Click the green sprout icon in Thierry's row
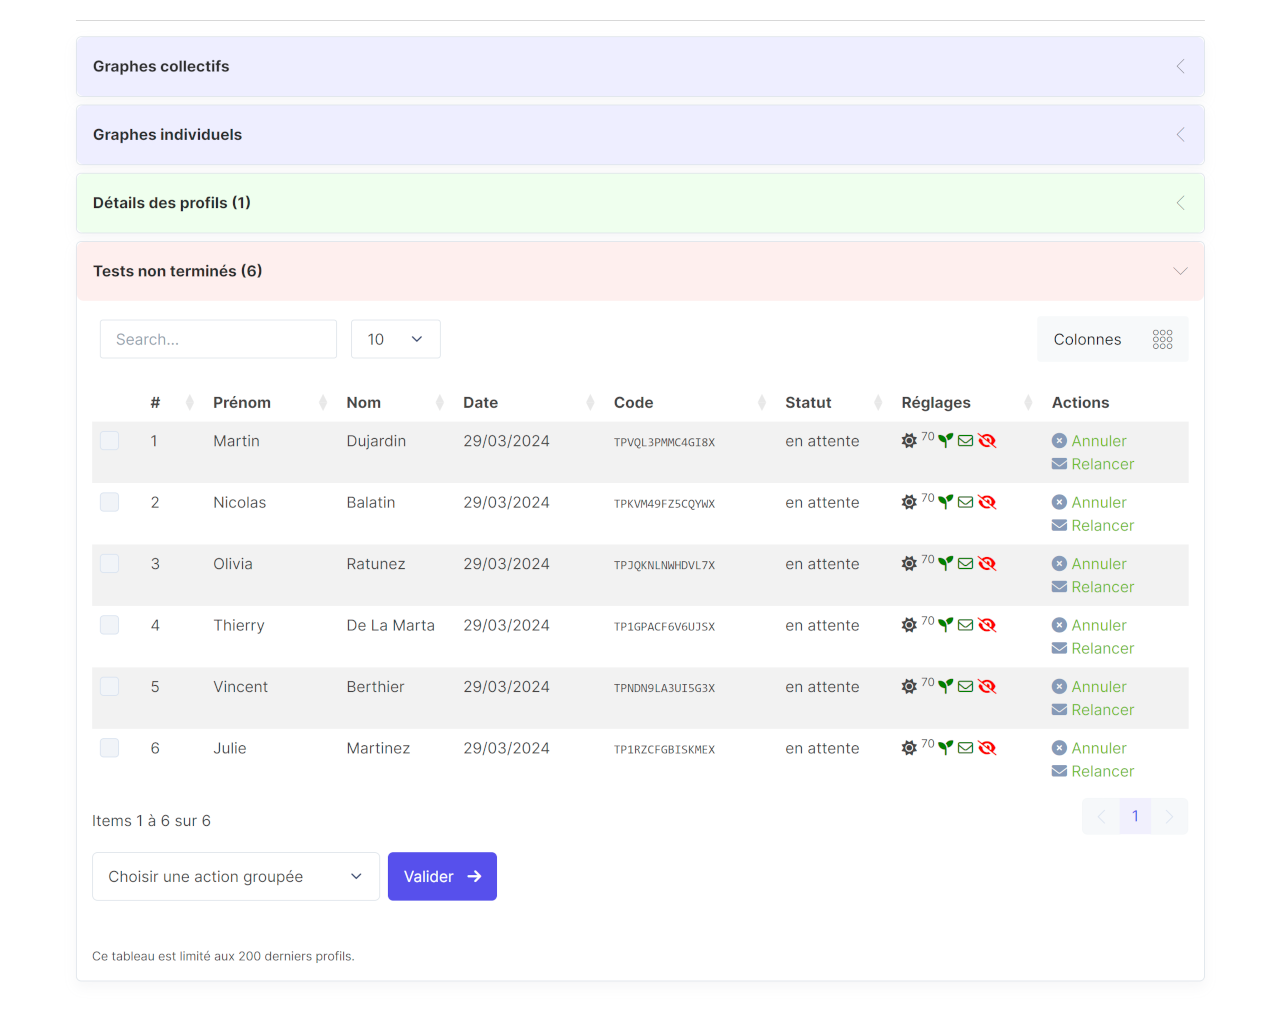 coord(945,624)
